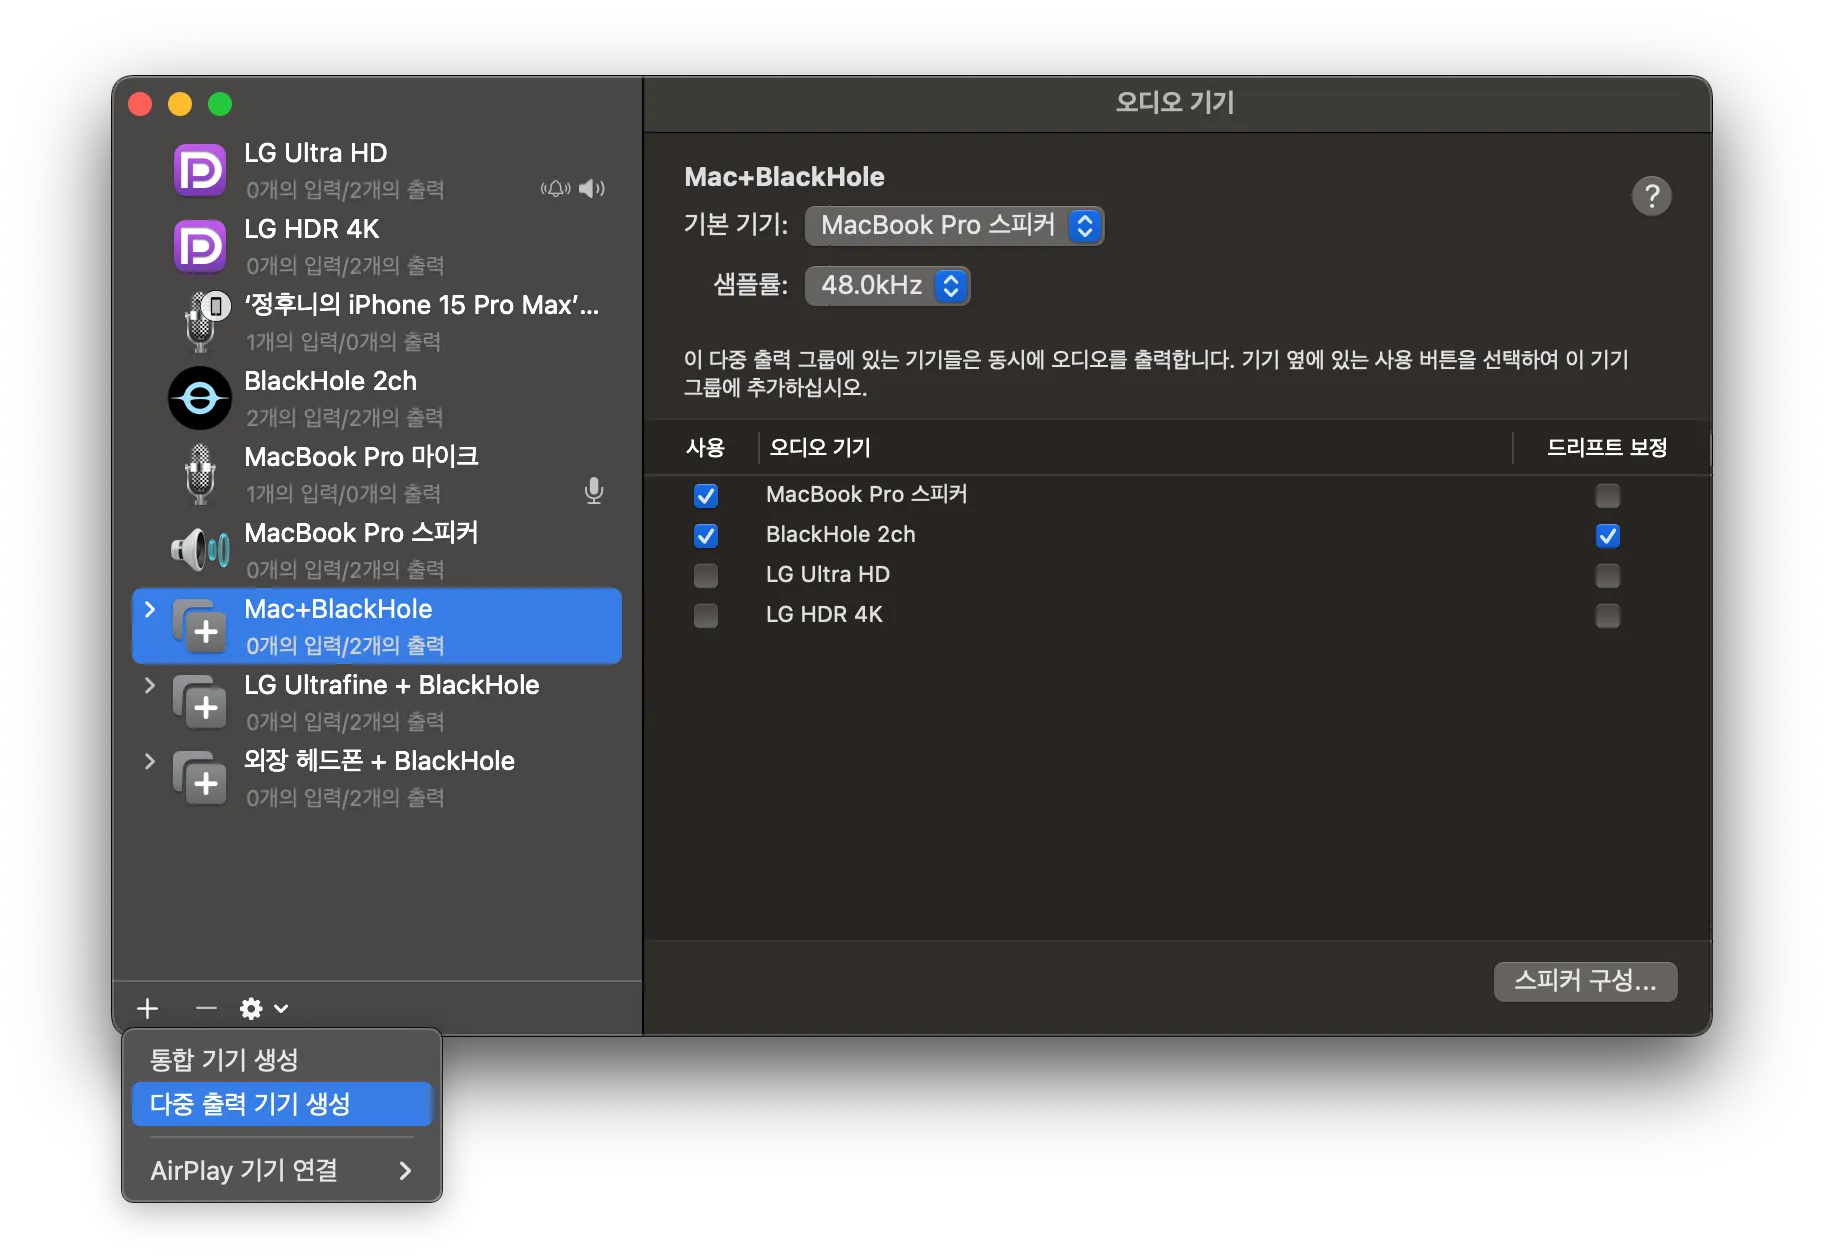1824x1256 pixels.
Task: Enable drift correction for LG HDR 4K
Action: (x=1608, y=615)
